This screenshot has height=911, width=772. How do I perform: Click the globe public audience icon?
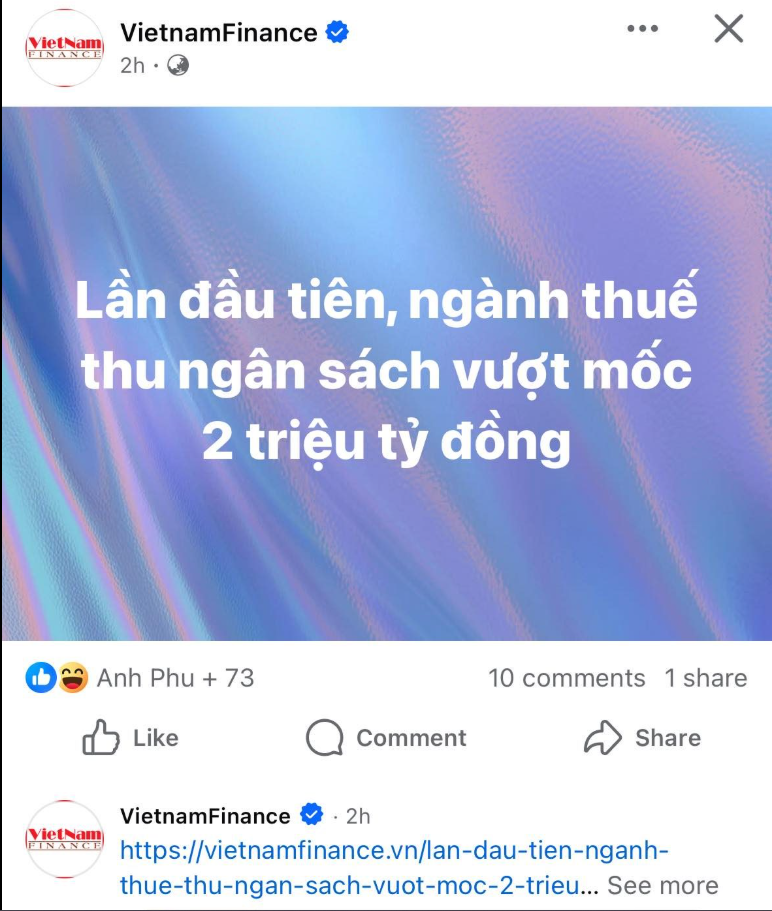point(178,66)
